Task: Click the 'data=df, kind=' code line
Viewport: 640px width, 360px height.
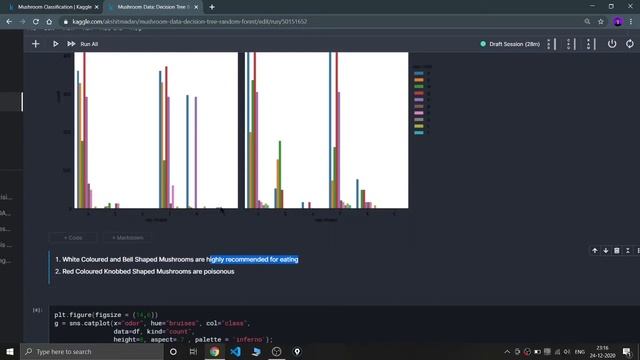Action: [x=153, y=331]
